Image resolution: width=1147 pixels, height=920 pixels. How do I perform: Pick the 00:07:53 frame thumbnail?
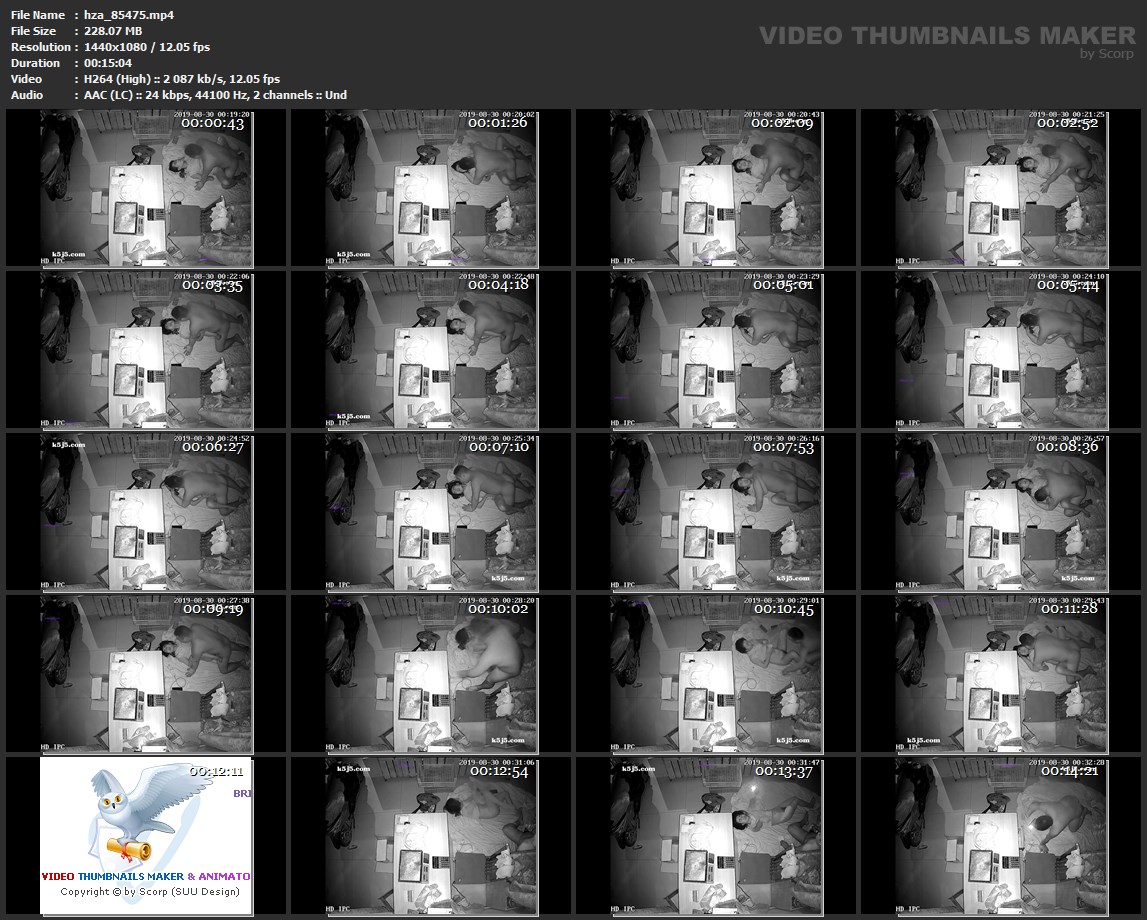point(716,512)
